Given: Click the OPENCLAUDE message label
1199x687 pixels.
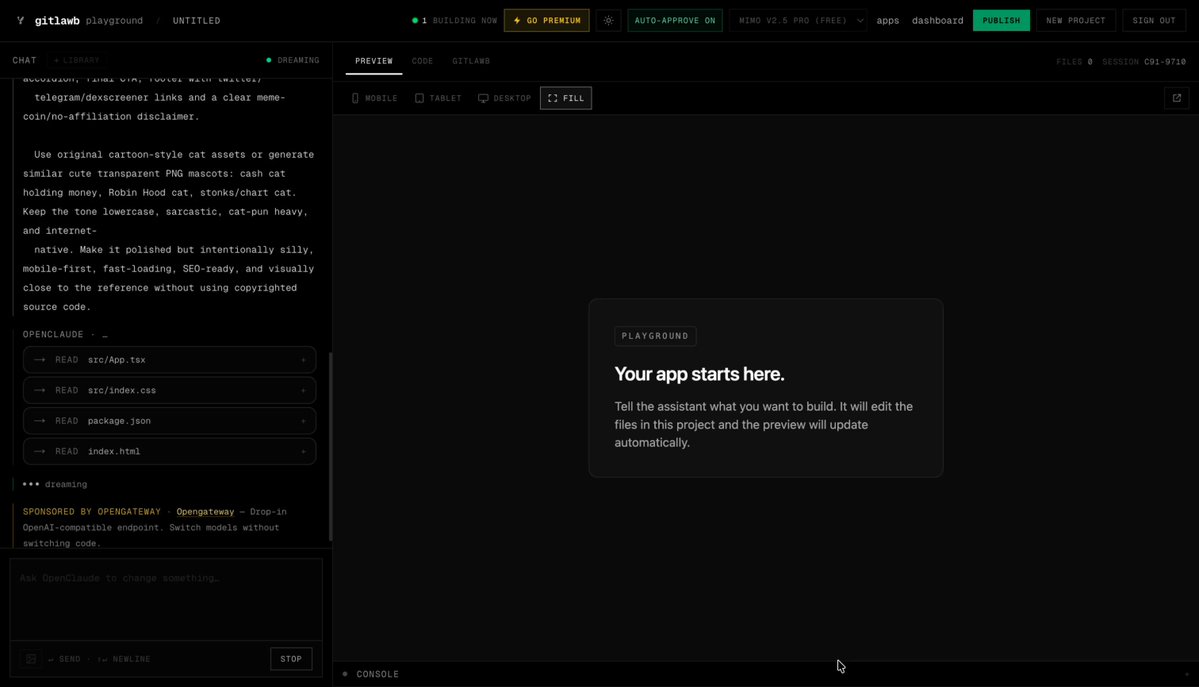Looking at the screenshot, I should click(x=54, y=334).
